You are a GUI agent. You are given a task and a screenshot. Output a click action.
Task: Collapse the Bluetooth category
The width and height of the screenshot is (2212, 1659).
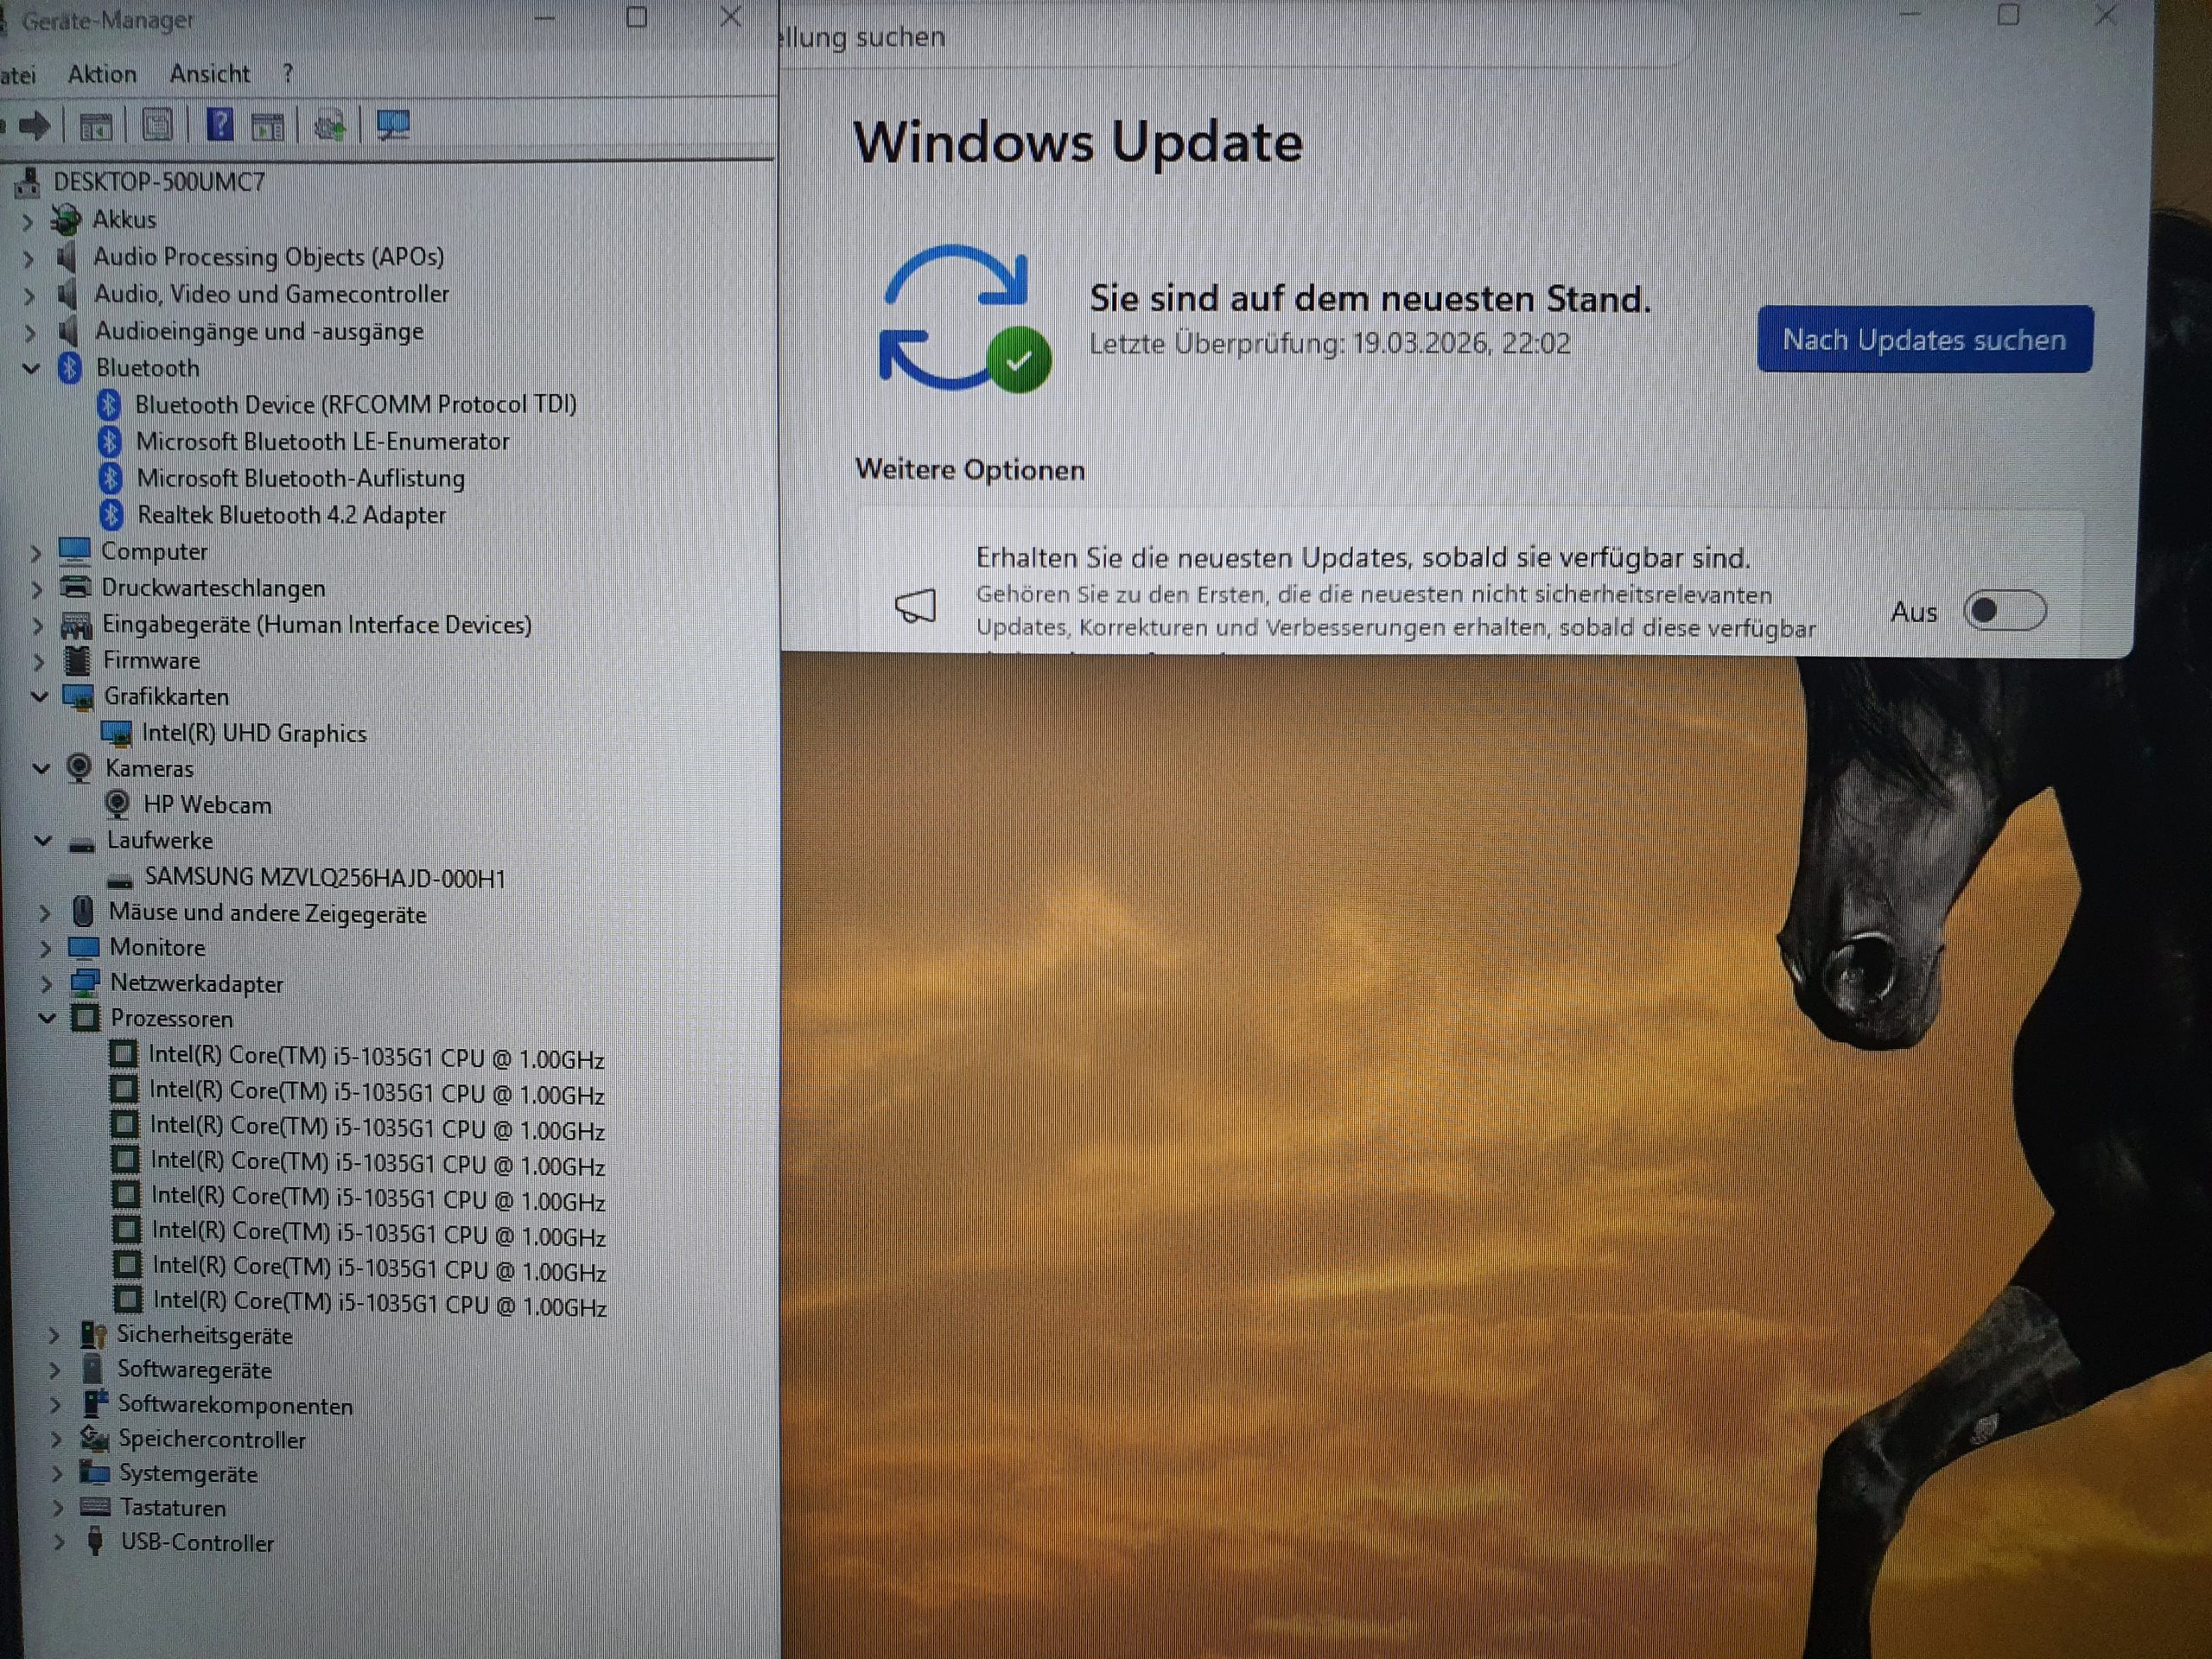[x=31, y=368]
